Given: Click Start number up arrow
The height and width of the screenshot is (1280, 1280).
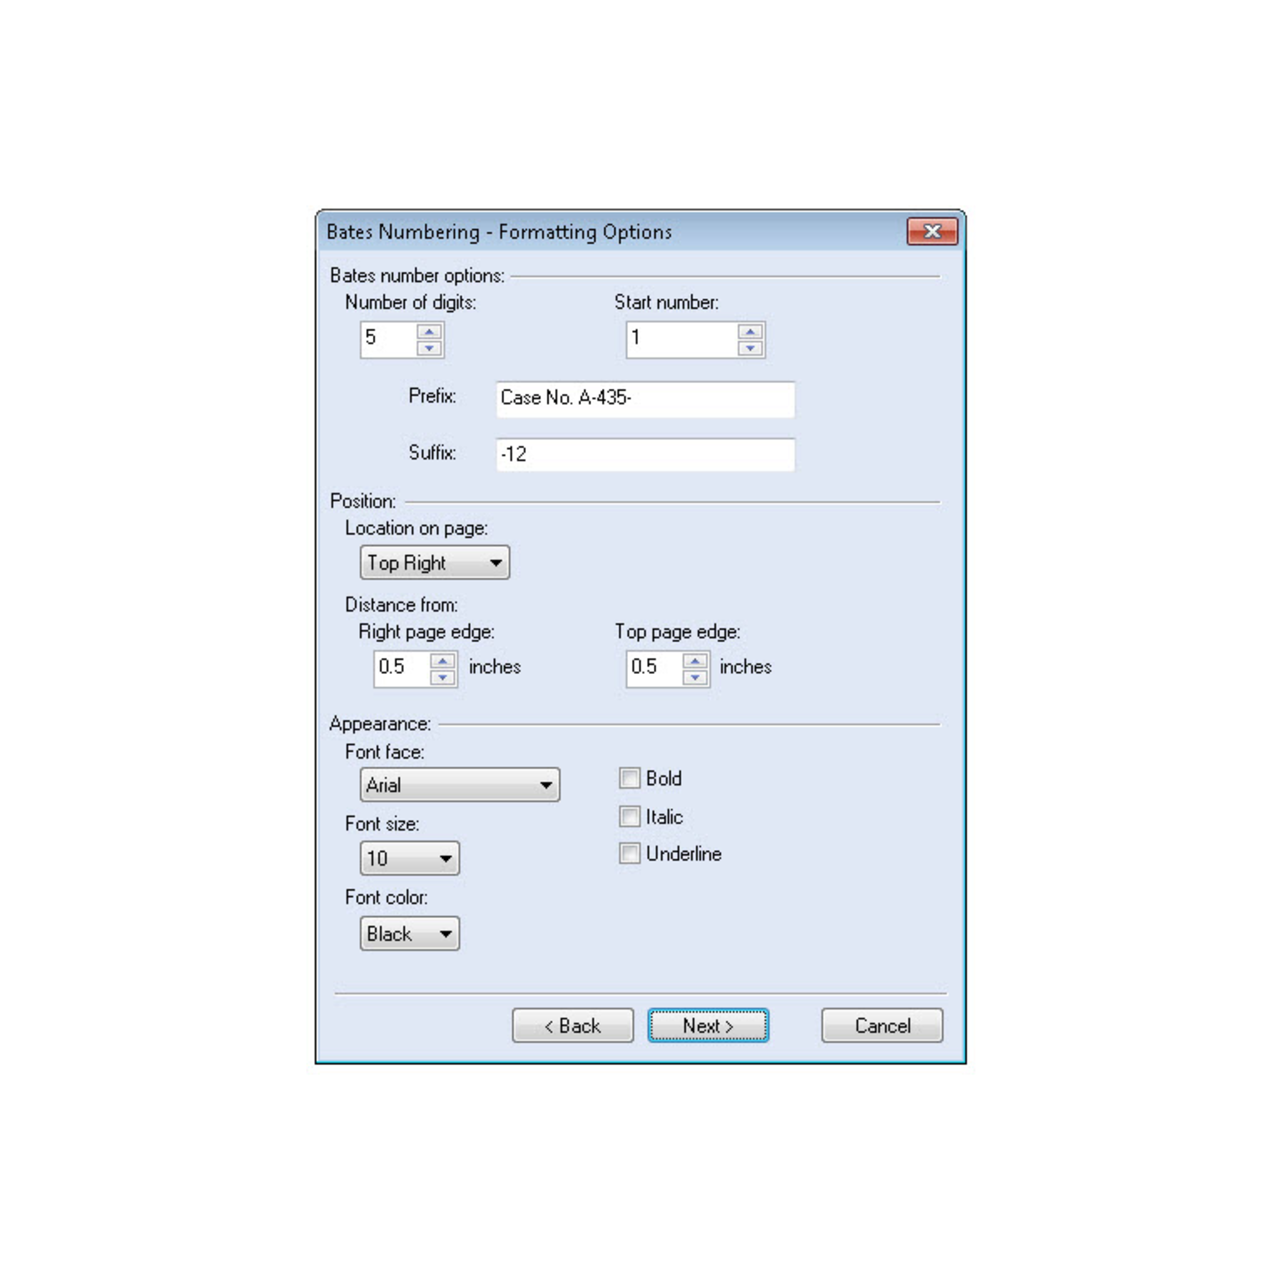Looking at the screenshot, I should [750, 332].
